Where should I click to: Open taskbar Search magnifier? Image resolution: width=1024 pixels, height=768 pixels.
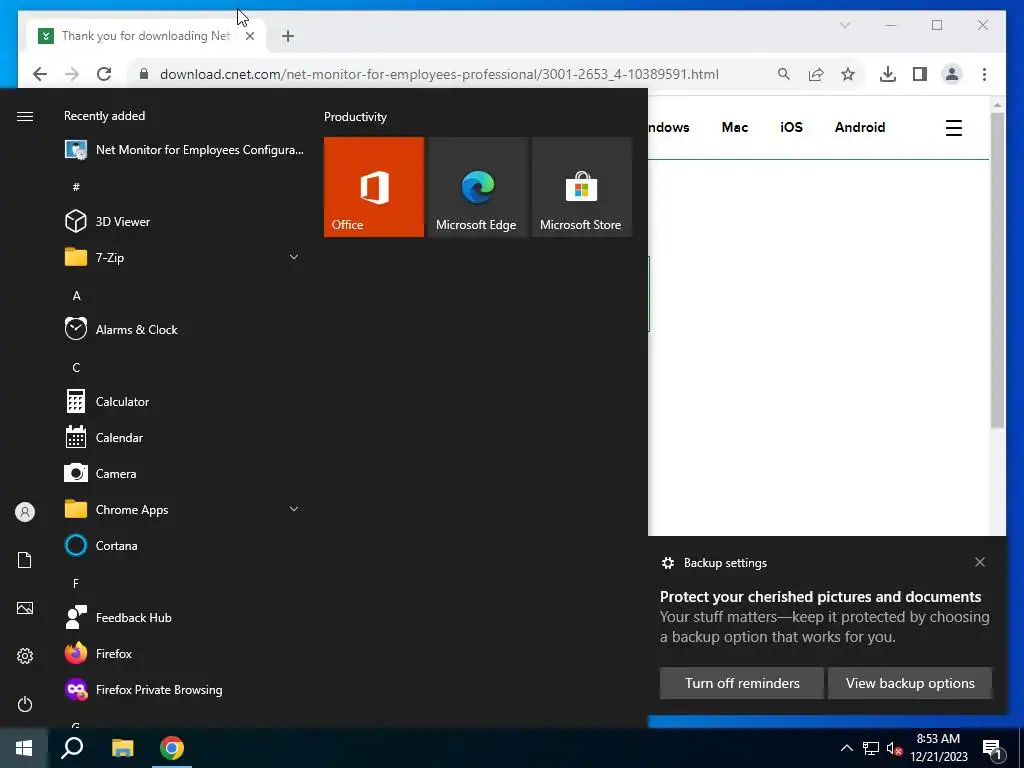click(72, 748)
